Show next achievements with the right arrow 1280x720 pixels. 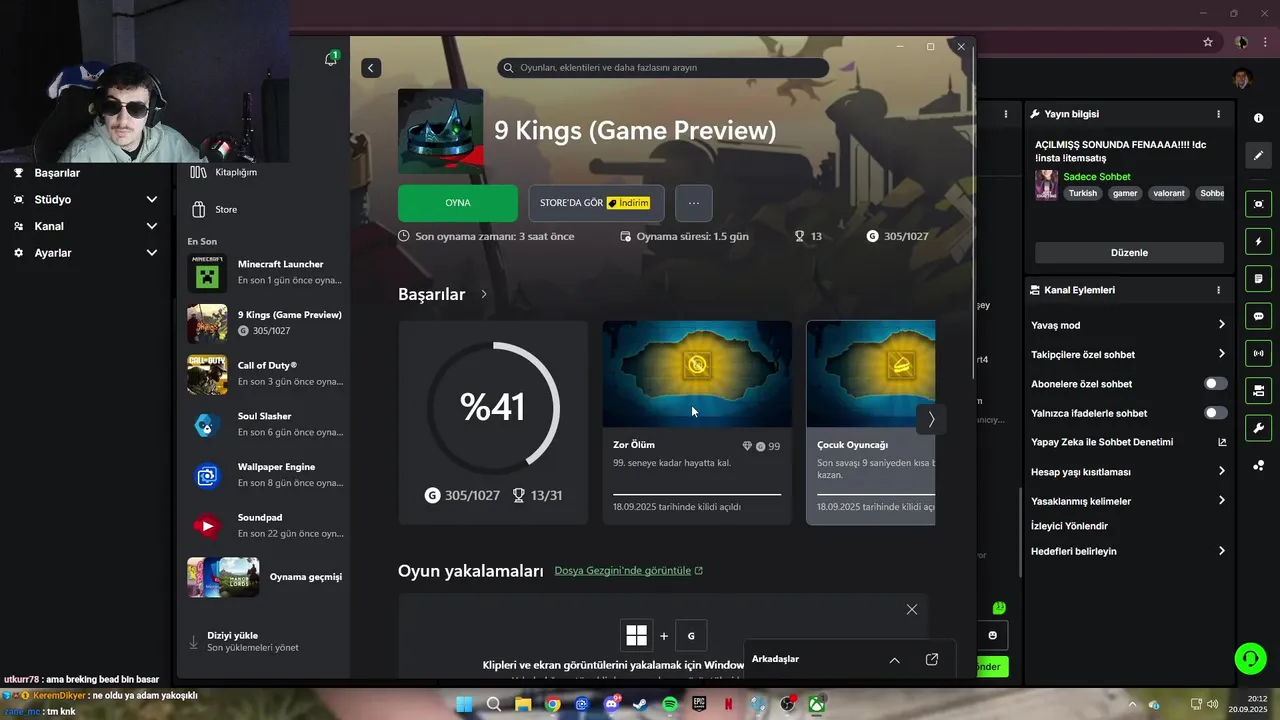point(931,420)
